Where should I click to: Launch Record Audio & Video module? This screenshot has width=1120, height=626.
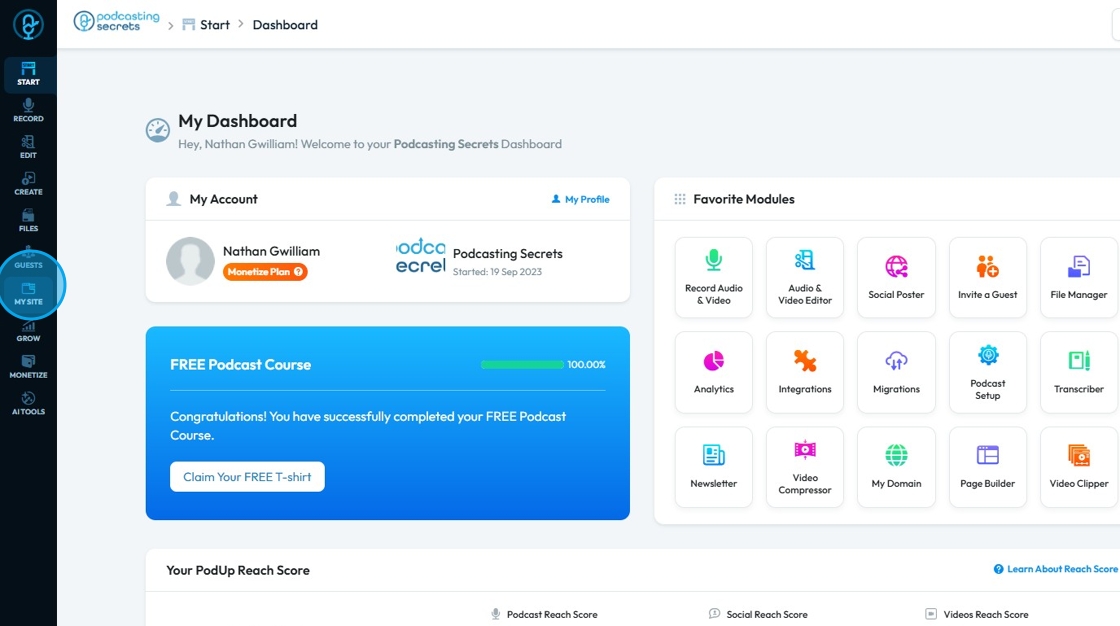pyautogui.click(x=714, y=277)
